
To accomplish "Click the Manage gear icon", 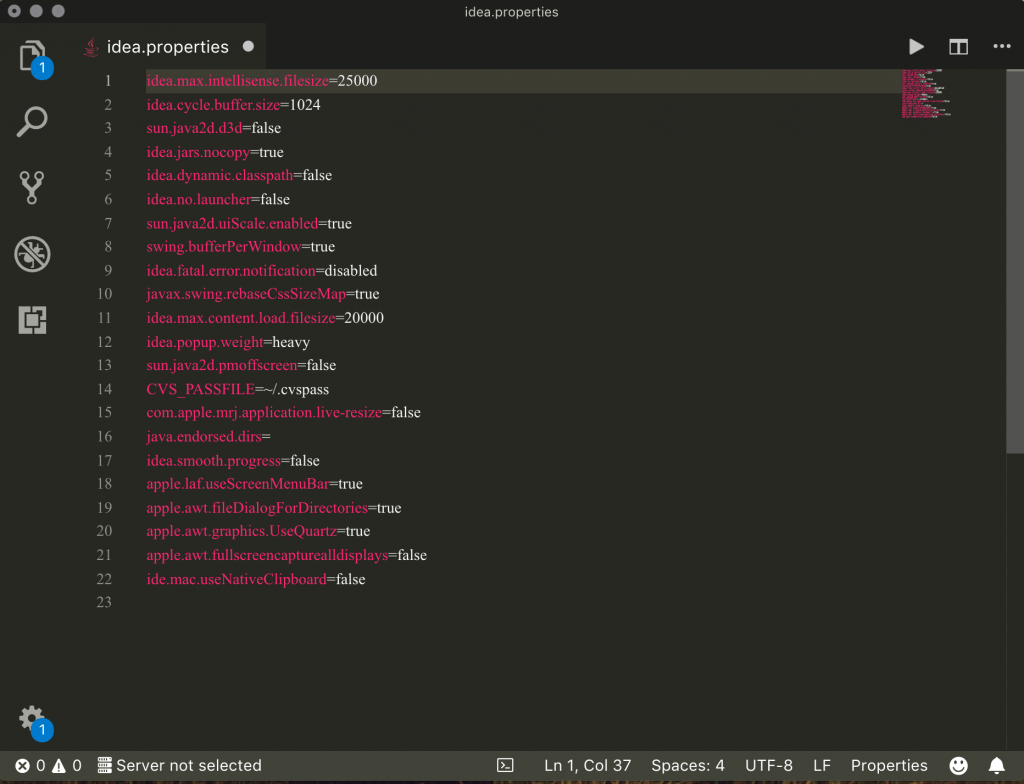I will [32, 718].
